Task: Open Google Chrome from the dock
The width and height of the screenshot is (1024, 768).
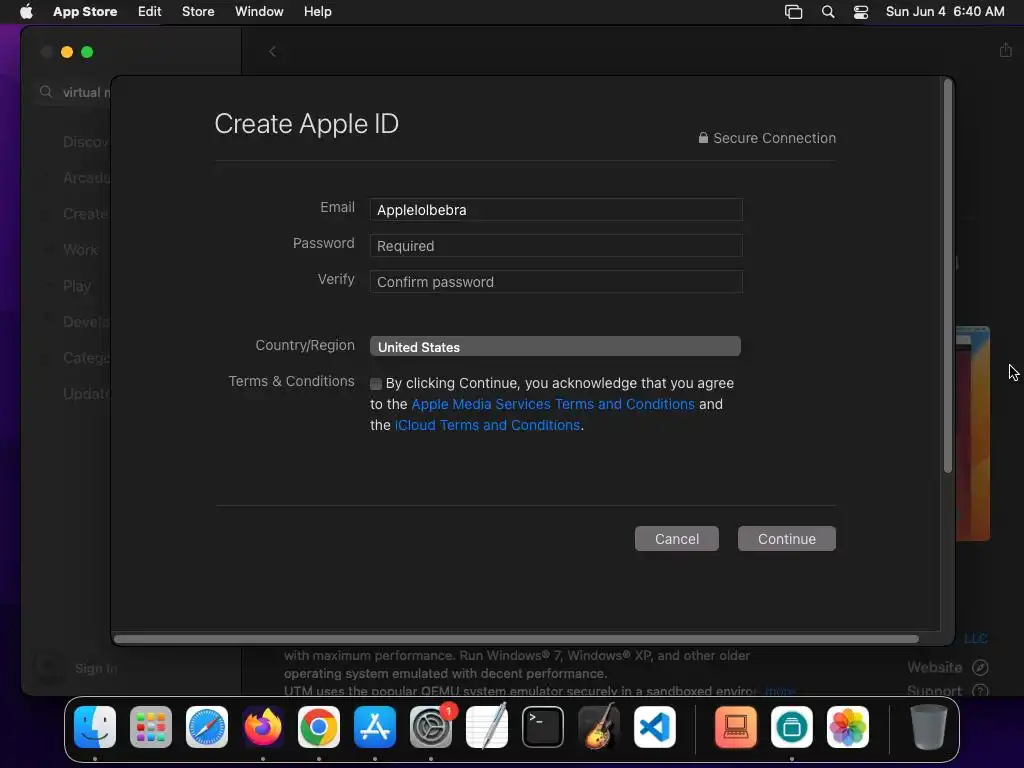Action: point(319,727)
